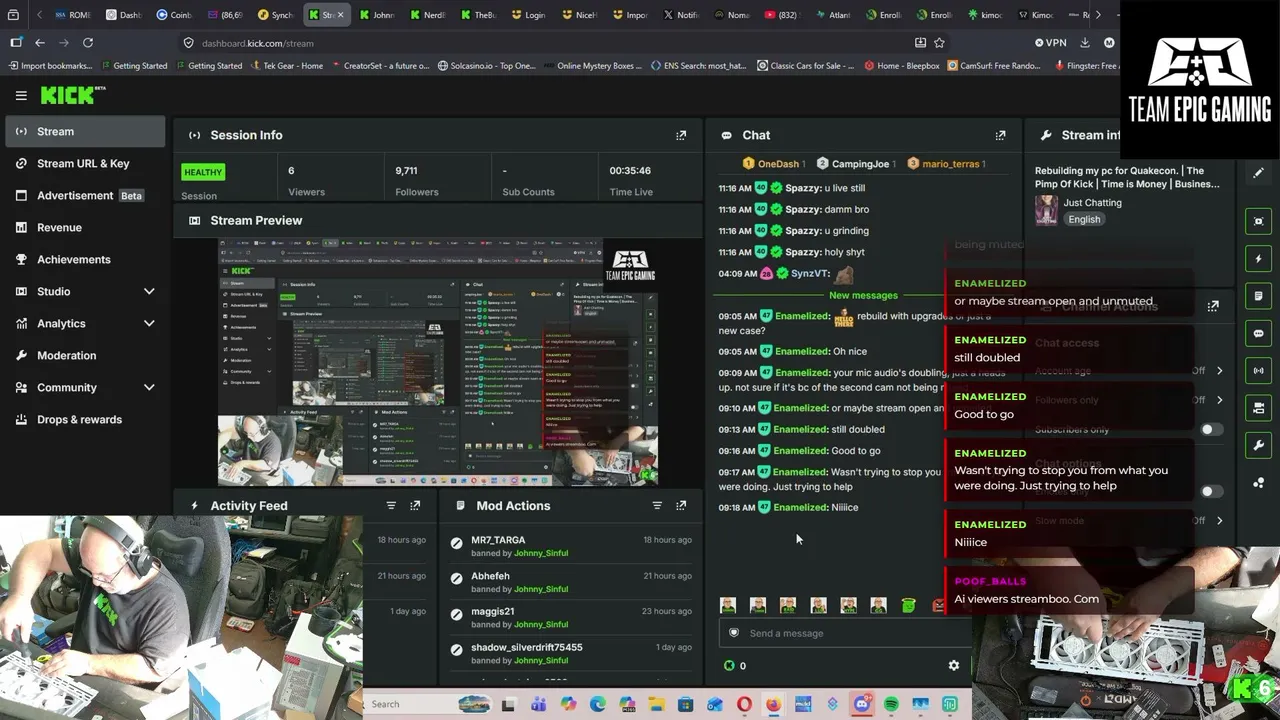Open Spotify from the taskbar

coord(891,704)
